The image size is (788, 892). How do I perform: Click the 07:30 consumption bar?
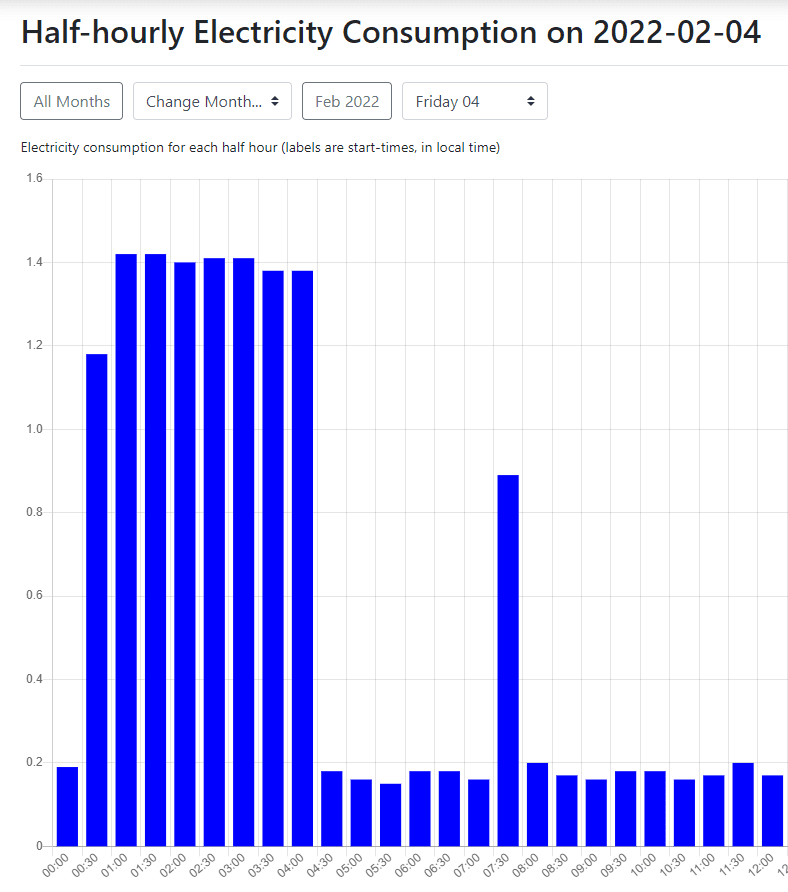[x=508, y=660]
